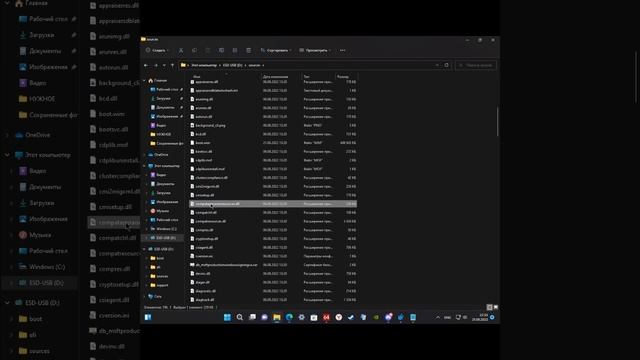Click Этот компьютер in address breadcrumb
Screen dimensions: 640x360
[x=204, y=65]
